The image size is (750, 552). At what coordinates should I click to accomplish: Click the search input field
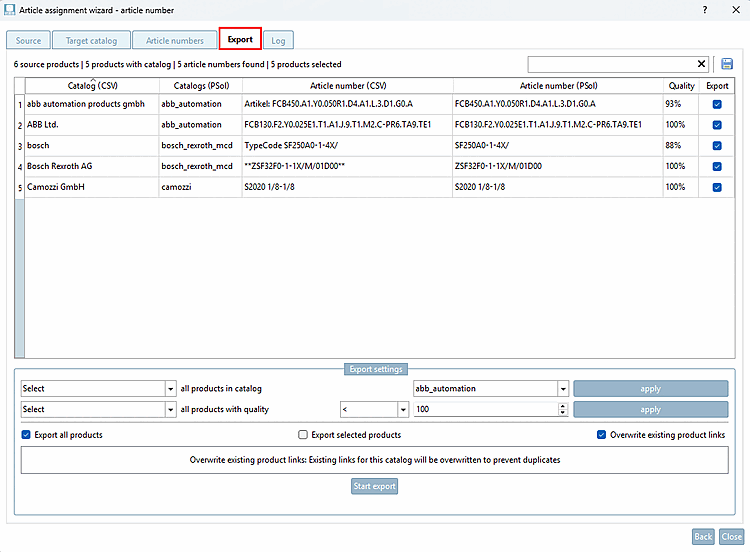(x=612, y=64)
